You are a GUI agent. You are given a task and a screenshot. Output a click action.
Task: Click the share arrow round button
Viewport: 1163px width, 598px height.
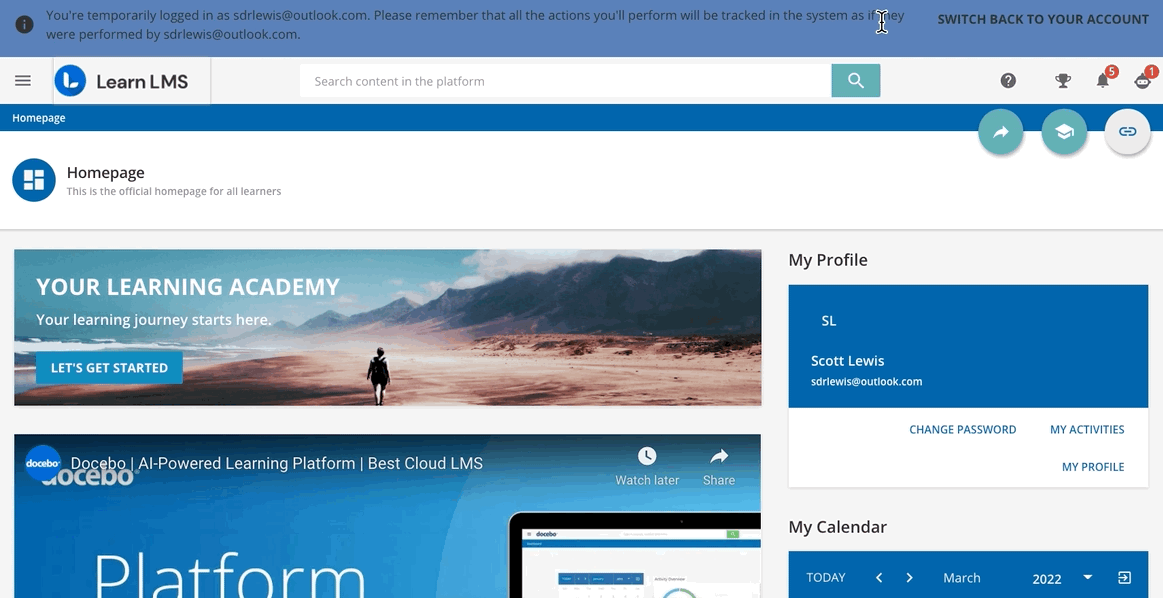(x=1000, y=132)
